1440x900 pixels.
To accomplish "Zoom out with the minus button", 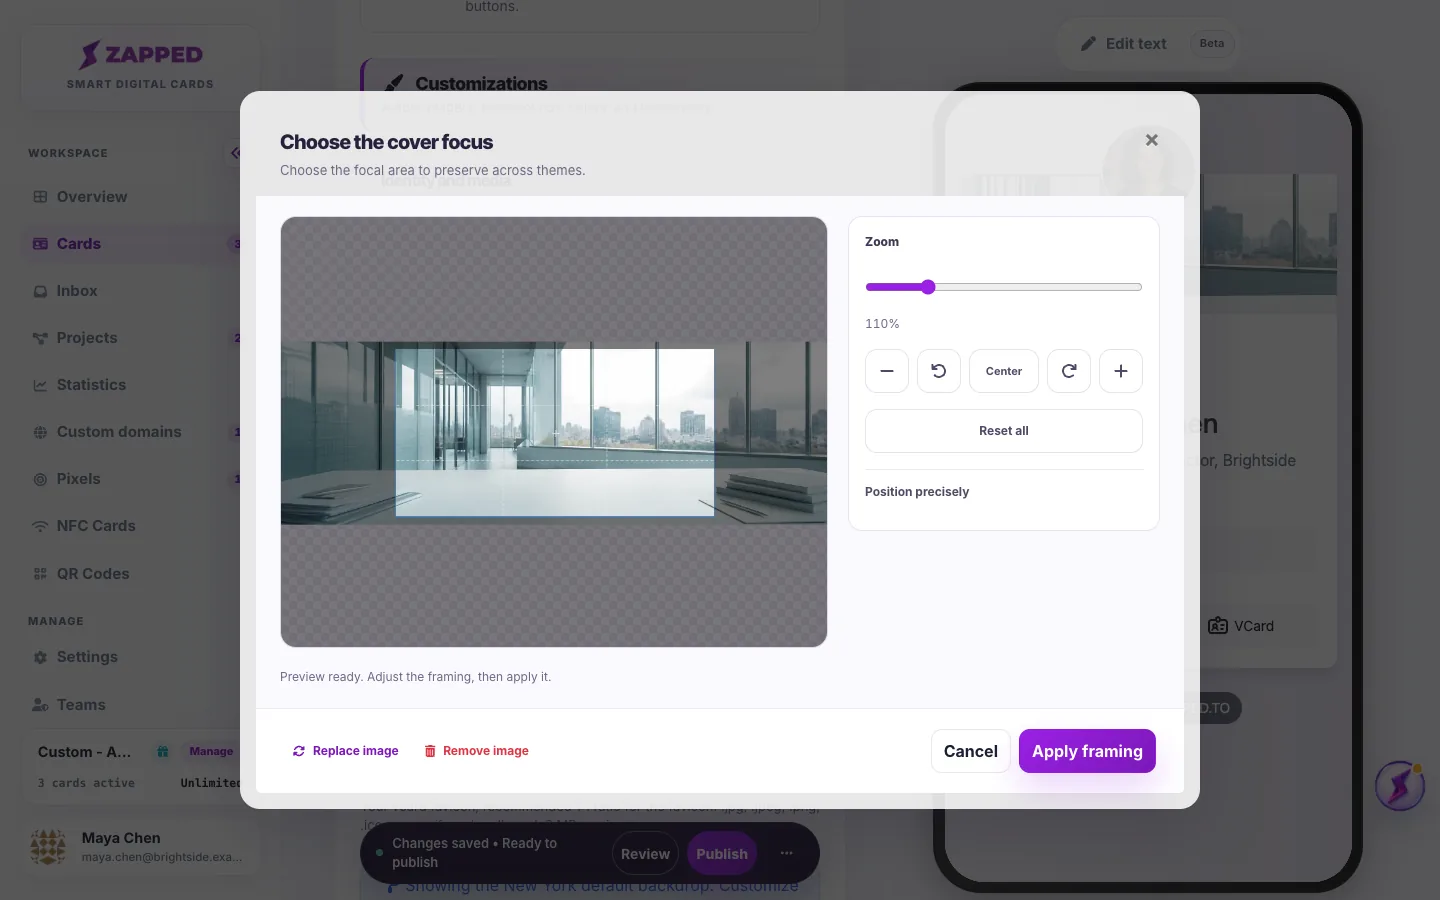I will point(887,371).
